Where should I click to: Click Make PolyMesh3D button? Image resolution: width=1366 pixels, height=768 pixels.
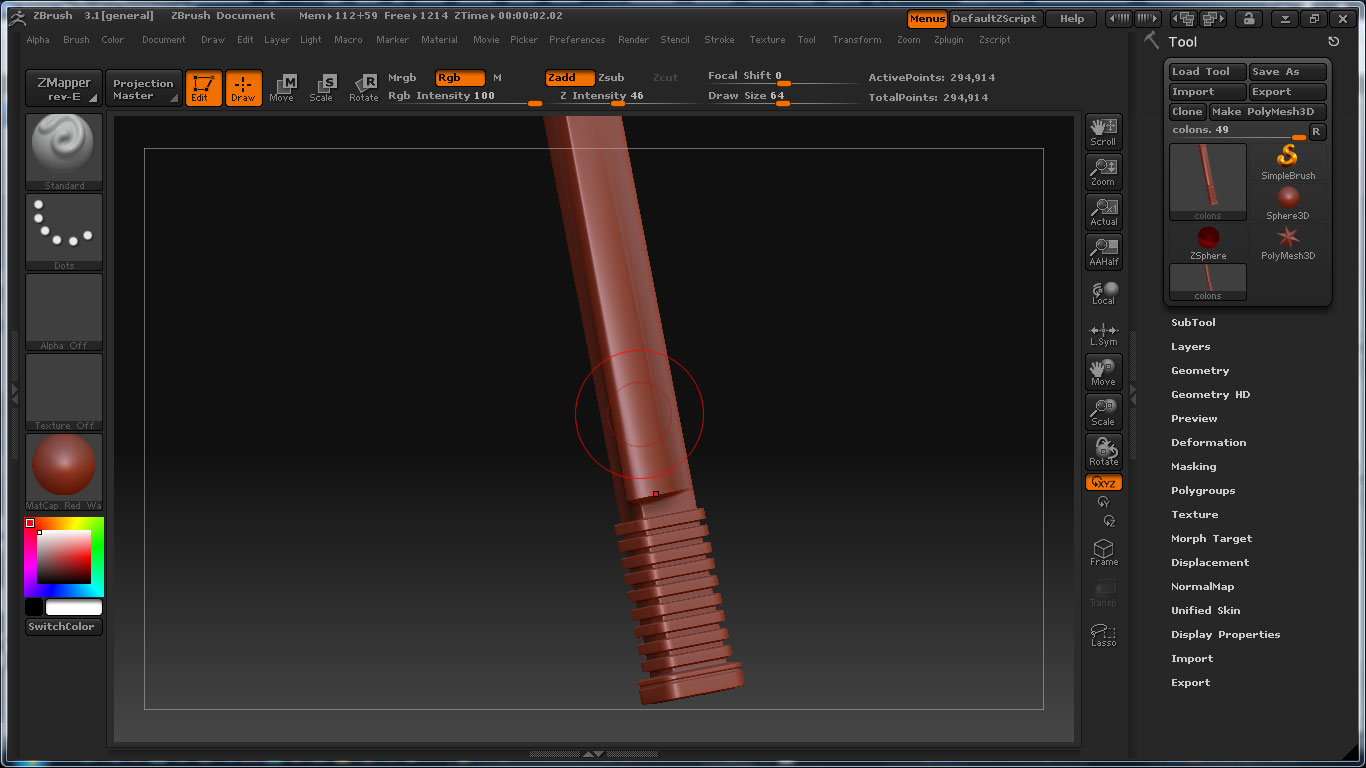pyautogui.click(x=1268, y=112)
